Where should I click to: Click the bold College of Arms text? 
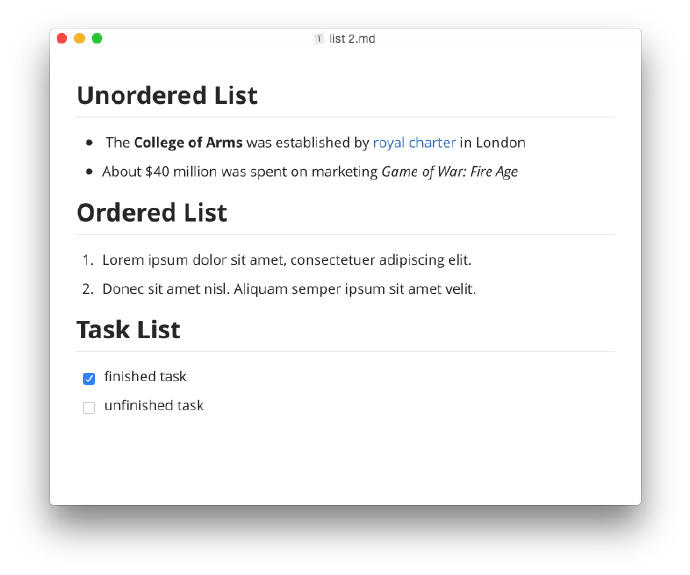[x=188, y=143]
